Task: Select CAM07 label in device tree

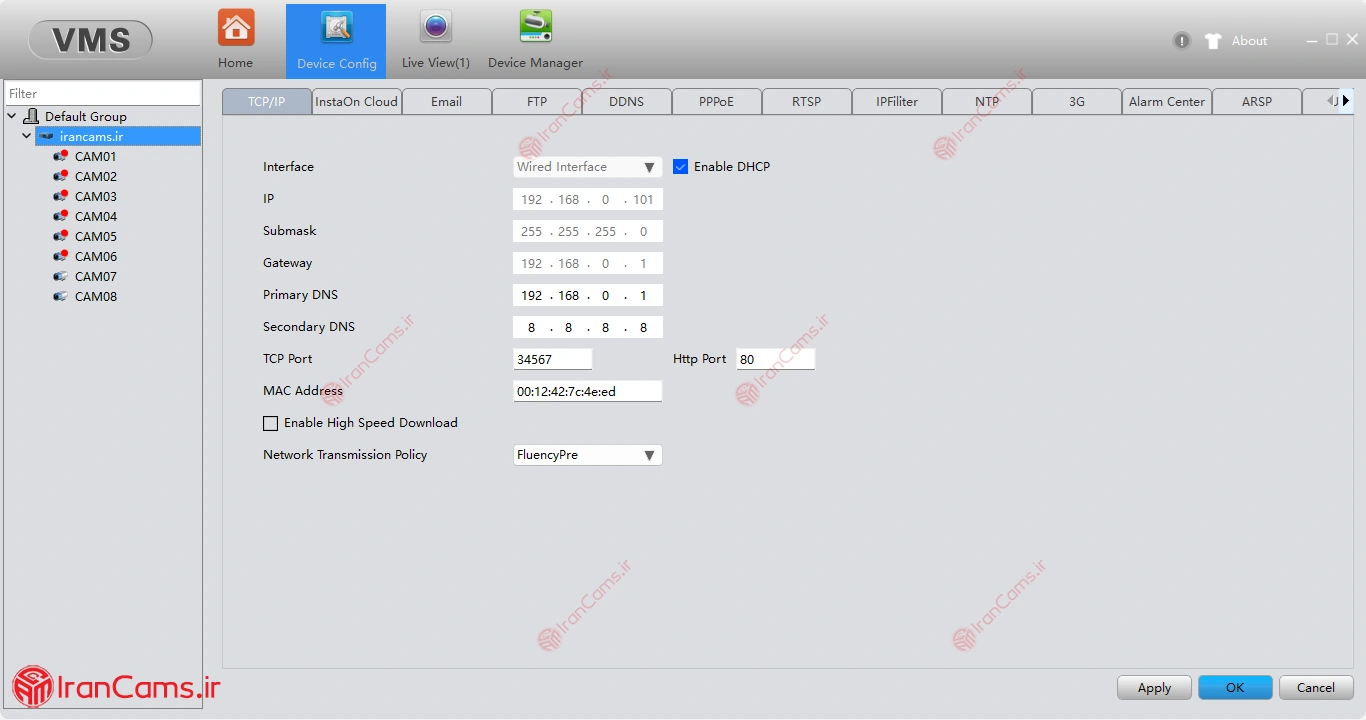Action: coord(96,276)
